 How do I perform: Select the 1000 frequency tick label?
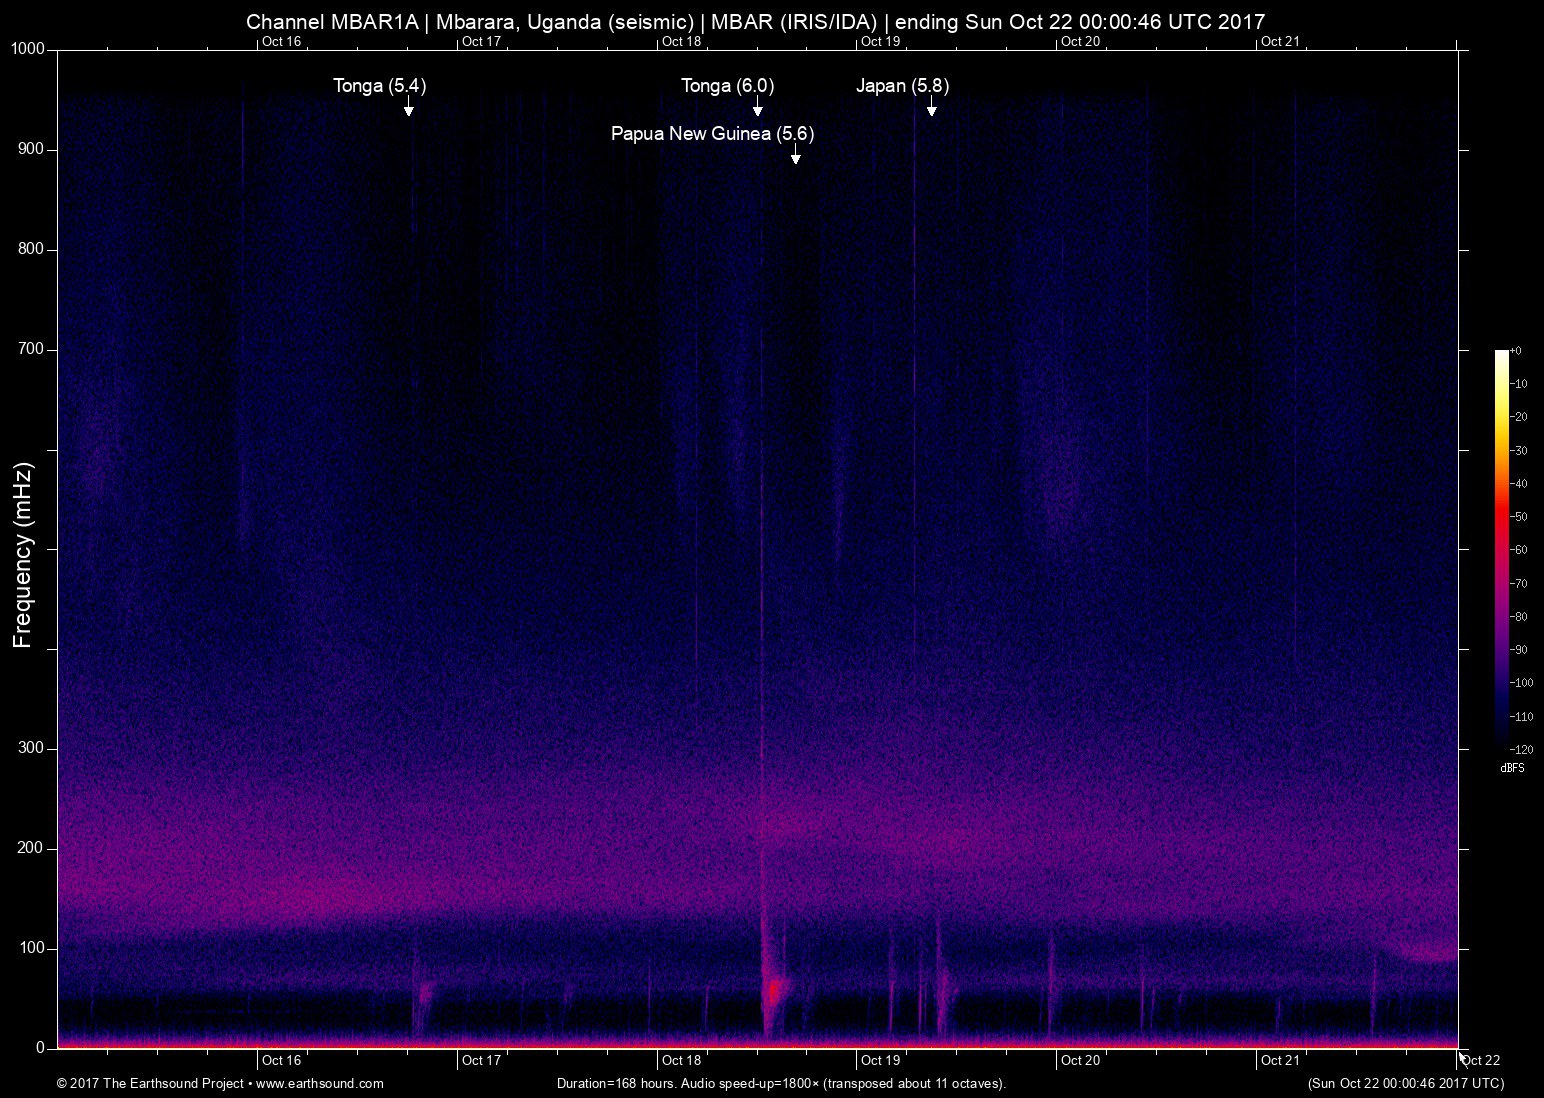30,46
